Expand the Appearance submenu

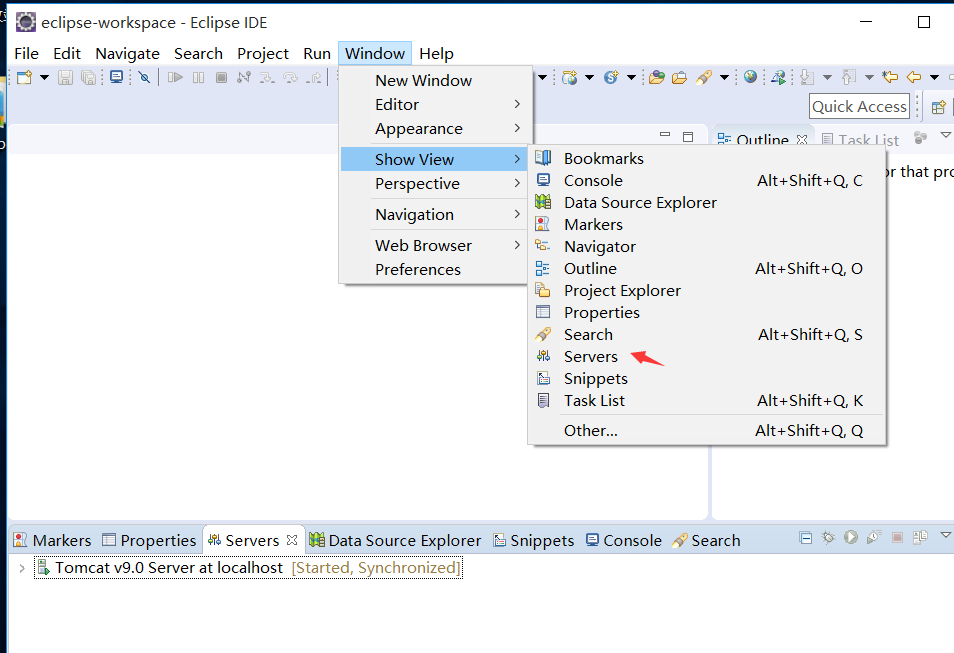click(x=436, y=129)
